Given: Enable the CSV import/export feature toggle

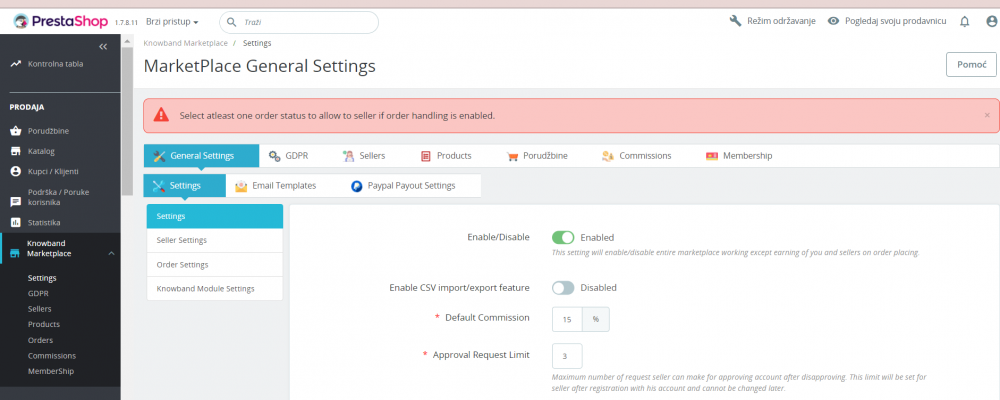Looking at the screenshot, I should point(563,288).
